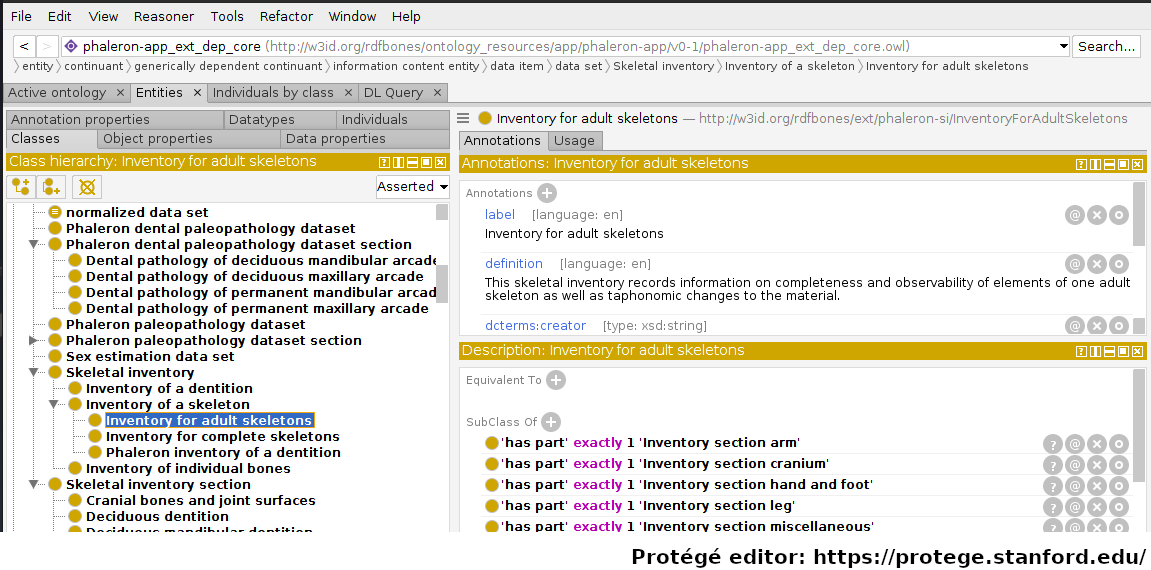Open the File menu

[x=21, y=16]
